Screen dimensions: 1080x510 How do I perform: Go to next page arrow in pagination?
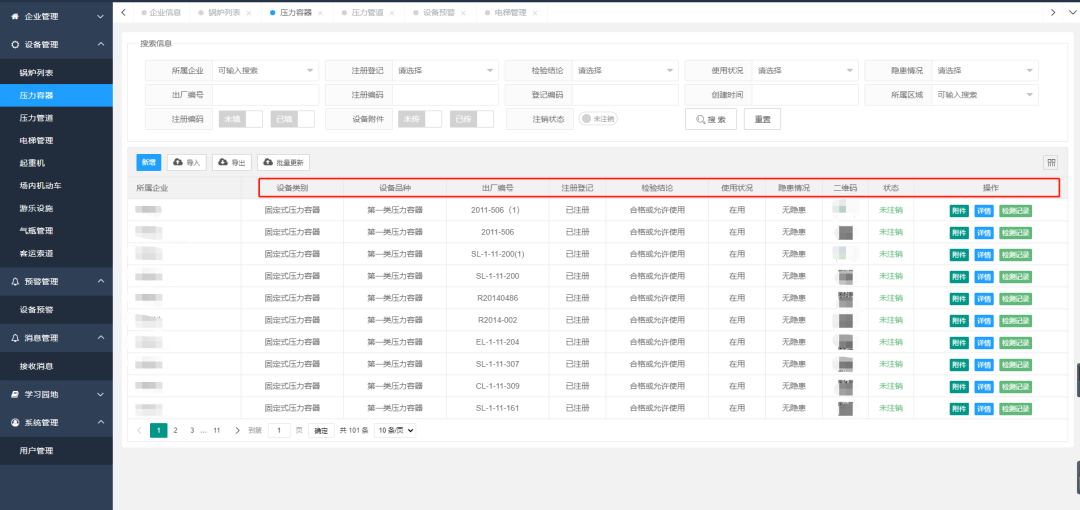click(x=237, y=430)
